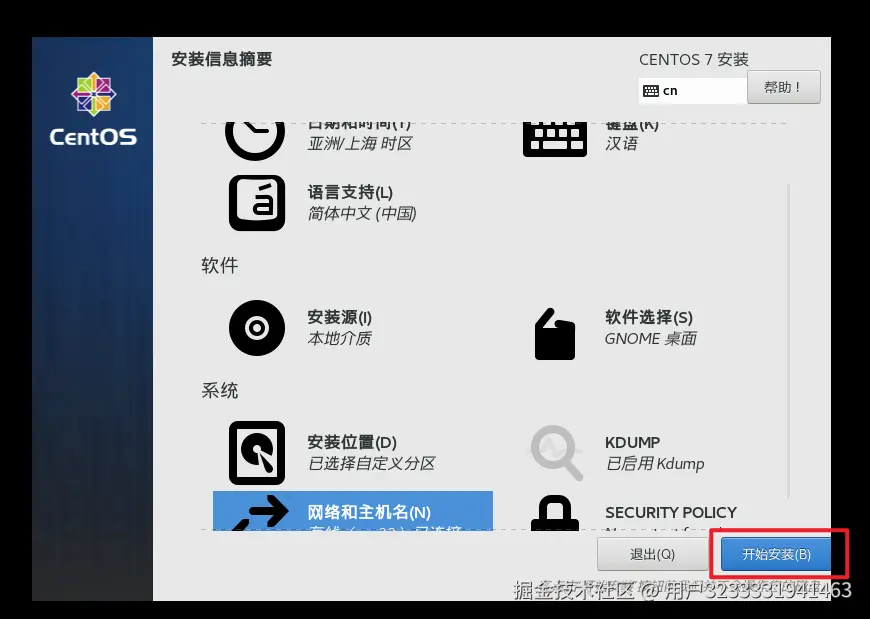
Task: Open keyboard layout settings icon
Action: pos(554,140)
